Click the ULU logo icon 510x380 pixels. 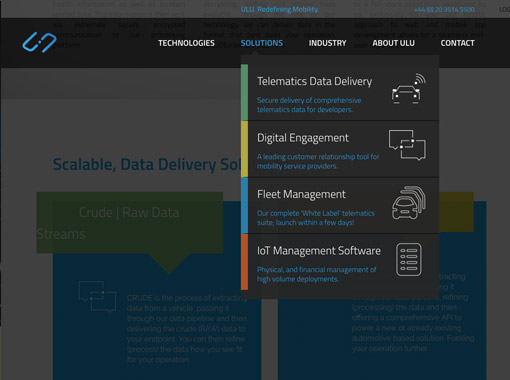(39, 42)
